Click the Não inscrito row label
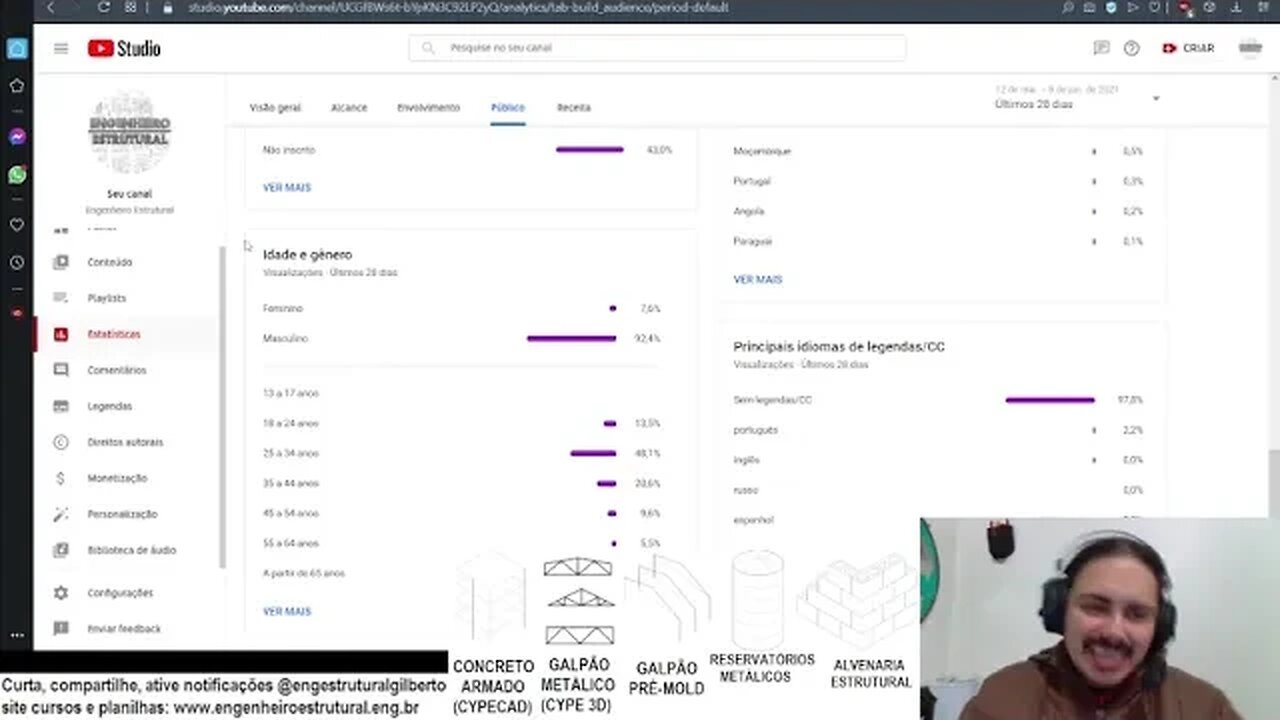Image resolution: width=1280 pixels, height=720 pixels. click(289, 150)
